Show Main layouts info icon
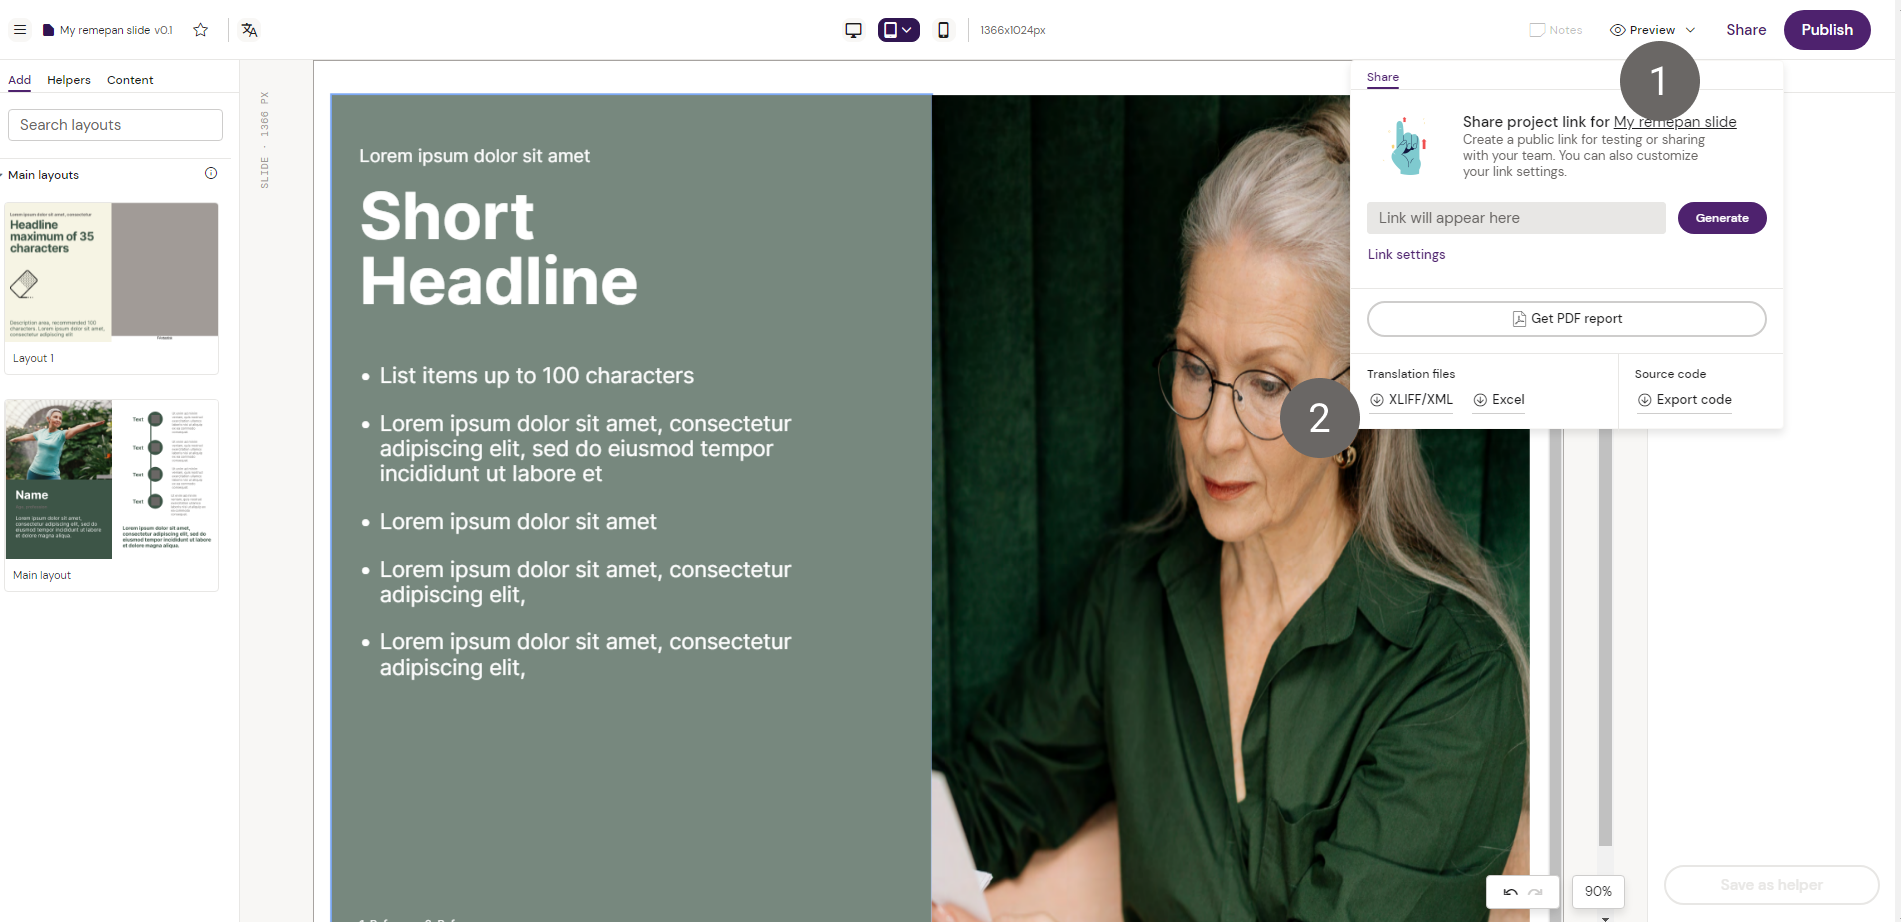This screenshot has height=922, width=1901. (x=211, y=173)
